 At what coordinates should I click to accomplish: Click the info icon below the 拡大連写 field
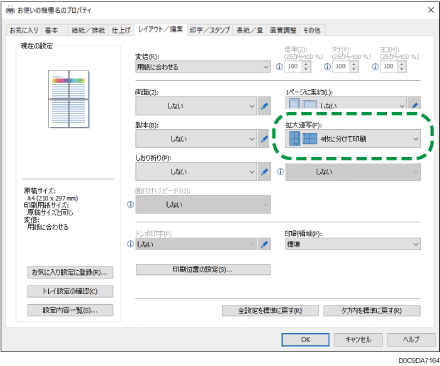280,172
